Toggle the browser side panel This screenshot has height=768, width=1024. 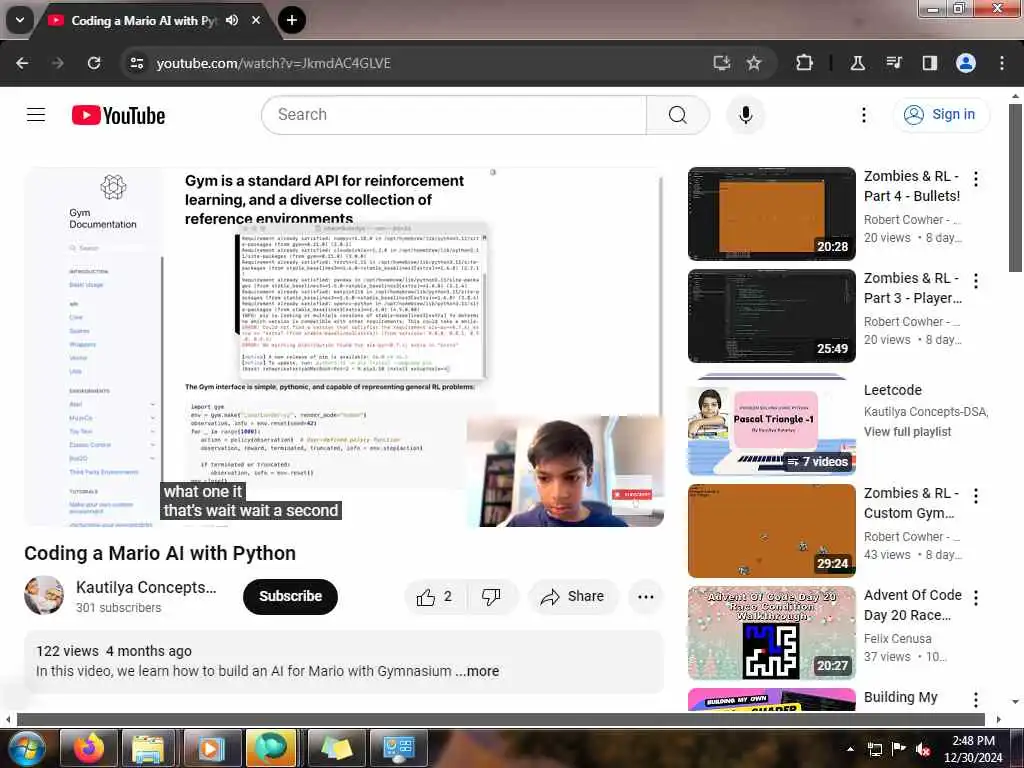point(929,63)
